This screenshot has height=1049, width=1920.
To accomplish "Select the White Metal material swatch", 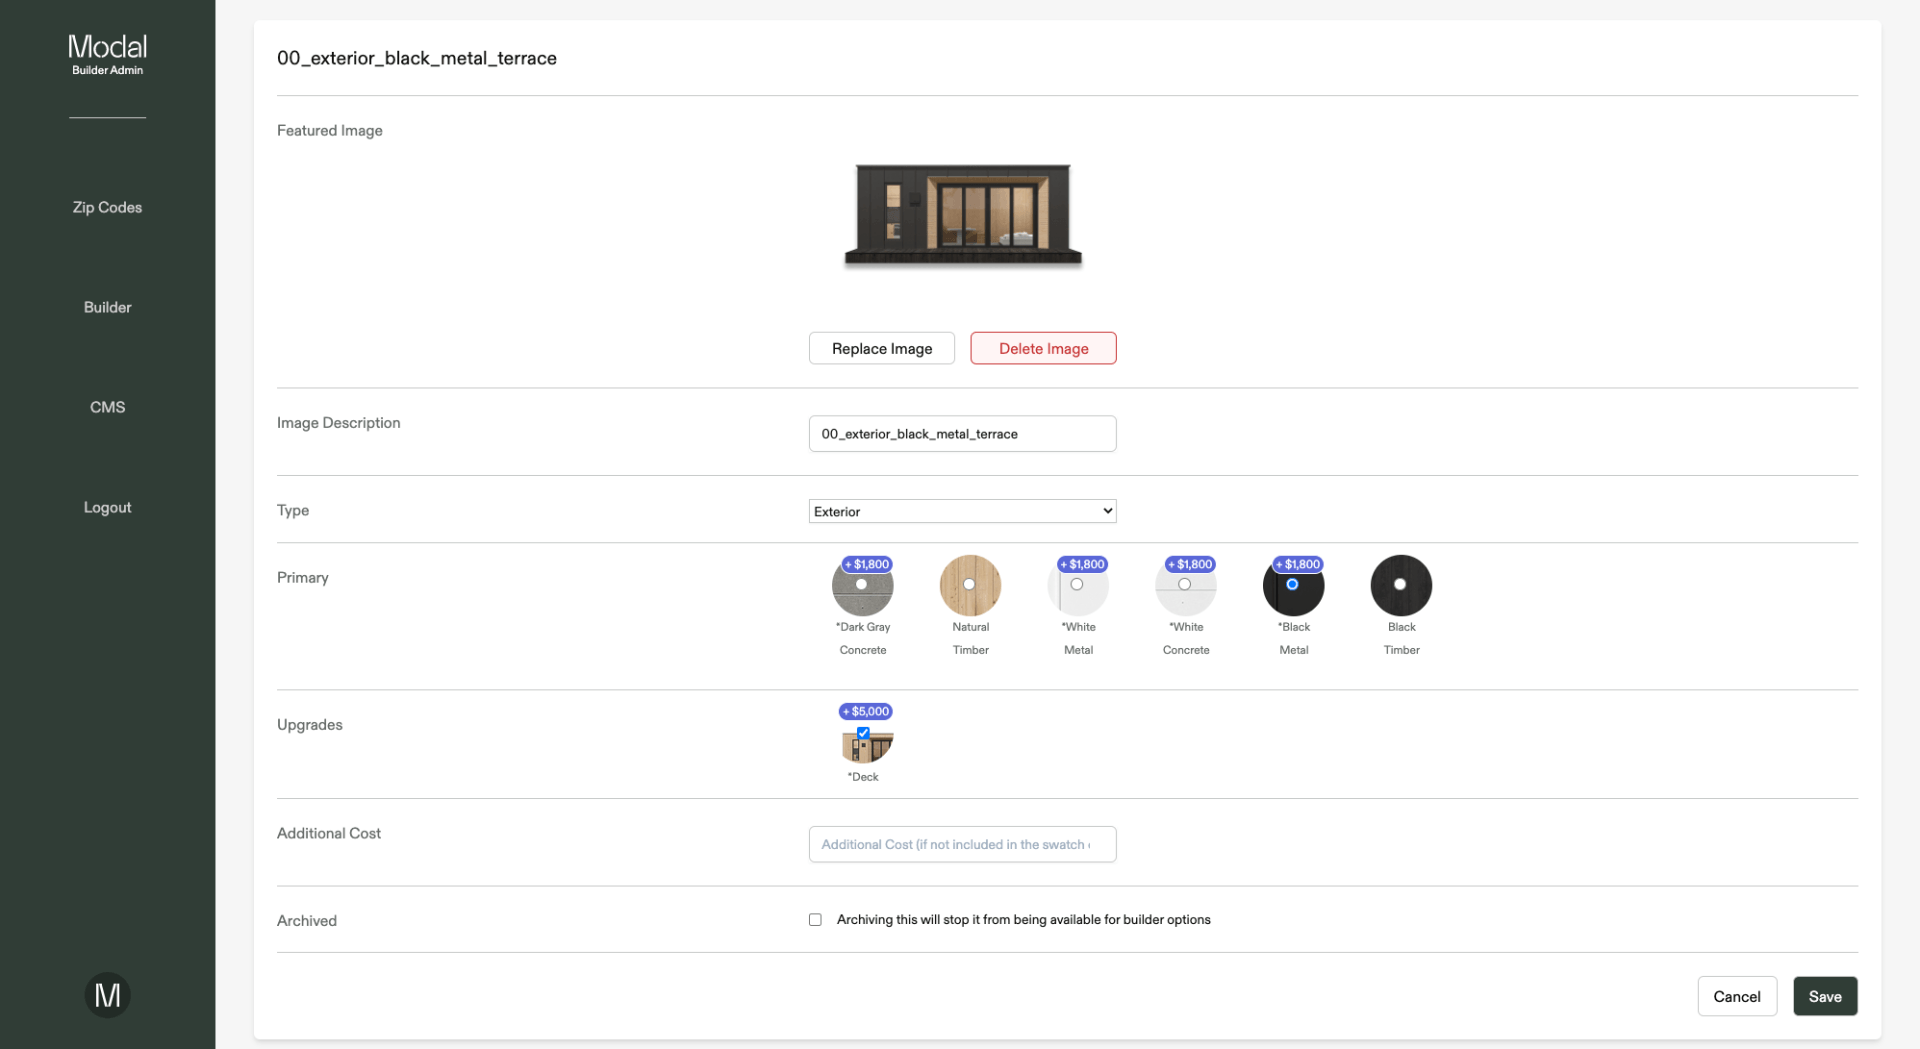I will point(1077,585).
